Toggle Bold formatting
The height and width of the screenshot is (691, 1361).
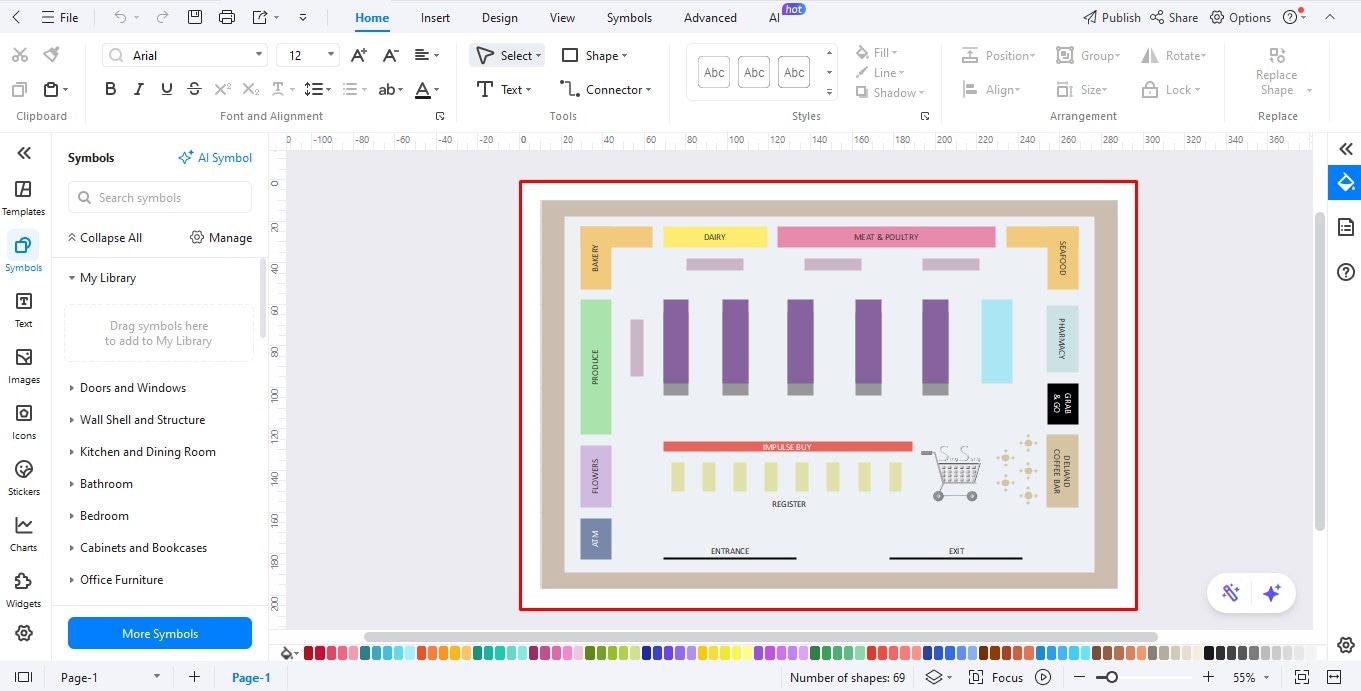coord(111,89)
